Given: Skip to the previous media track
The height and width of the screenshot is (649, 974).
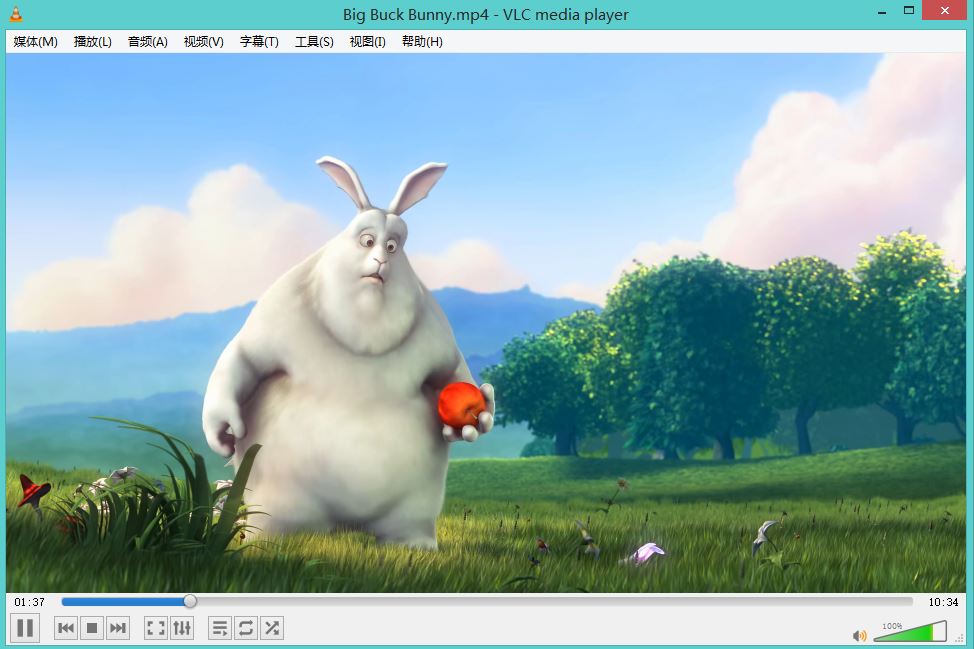Looking at the screenshot, I should click(66, 628).
